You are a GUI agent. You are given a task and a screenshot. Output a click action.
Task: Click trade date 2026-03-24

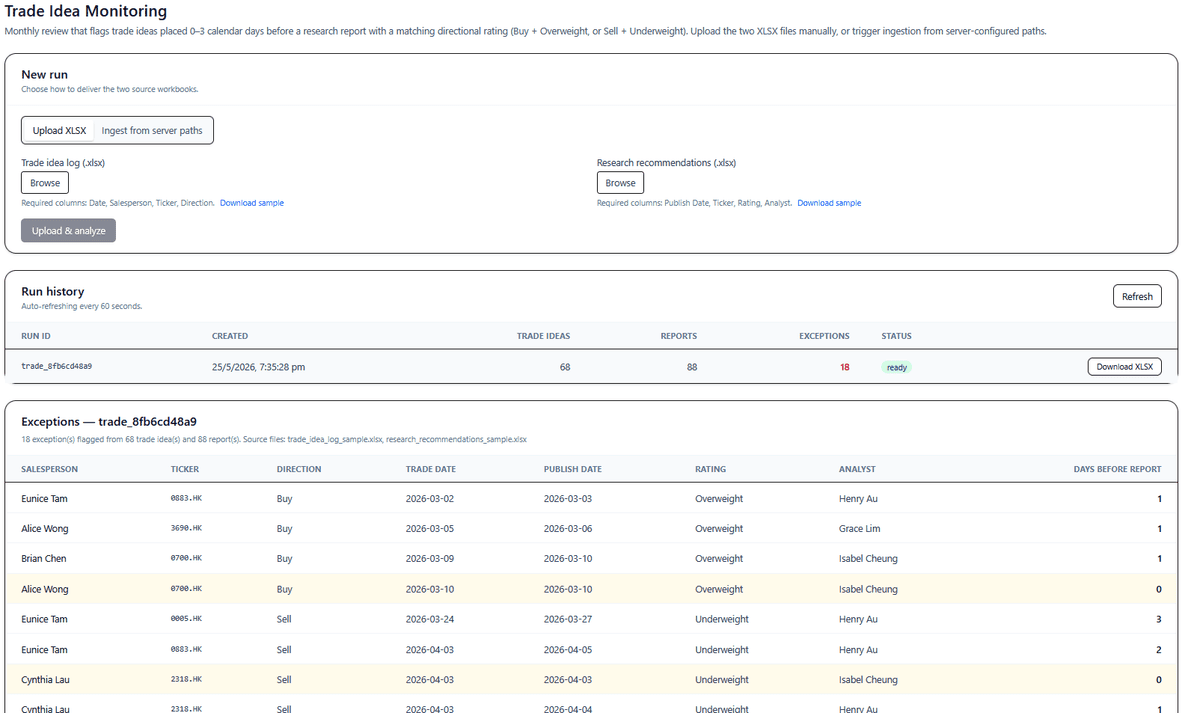click(430, 619)
